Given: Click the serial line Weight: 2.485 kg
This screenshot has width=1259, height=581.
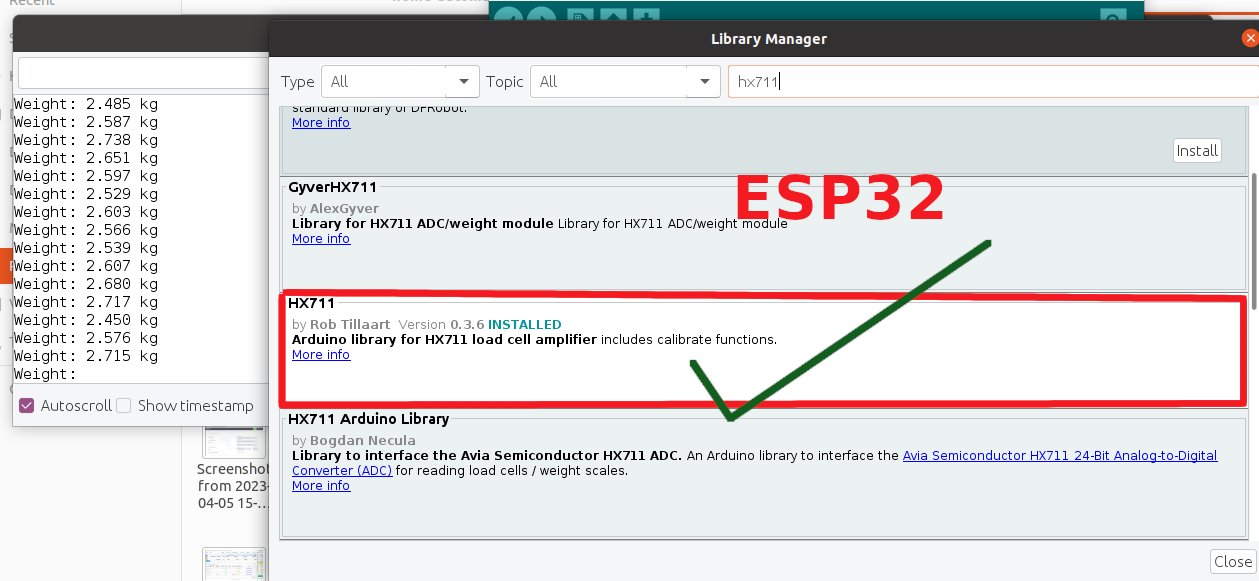Looking at the screenshot, I should tap(86, 103).
